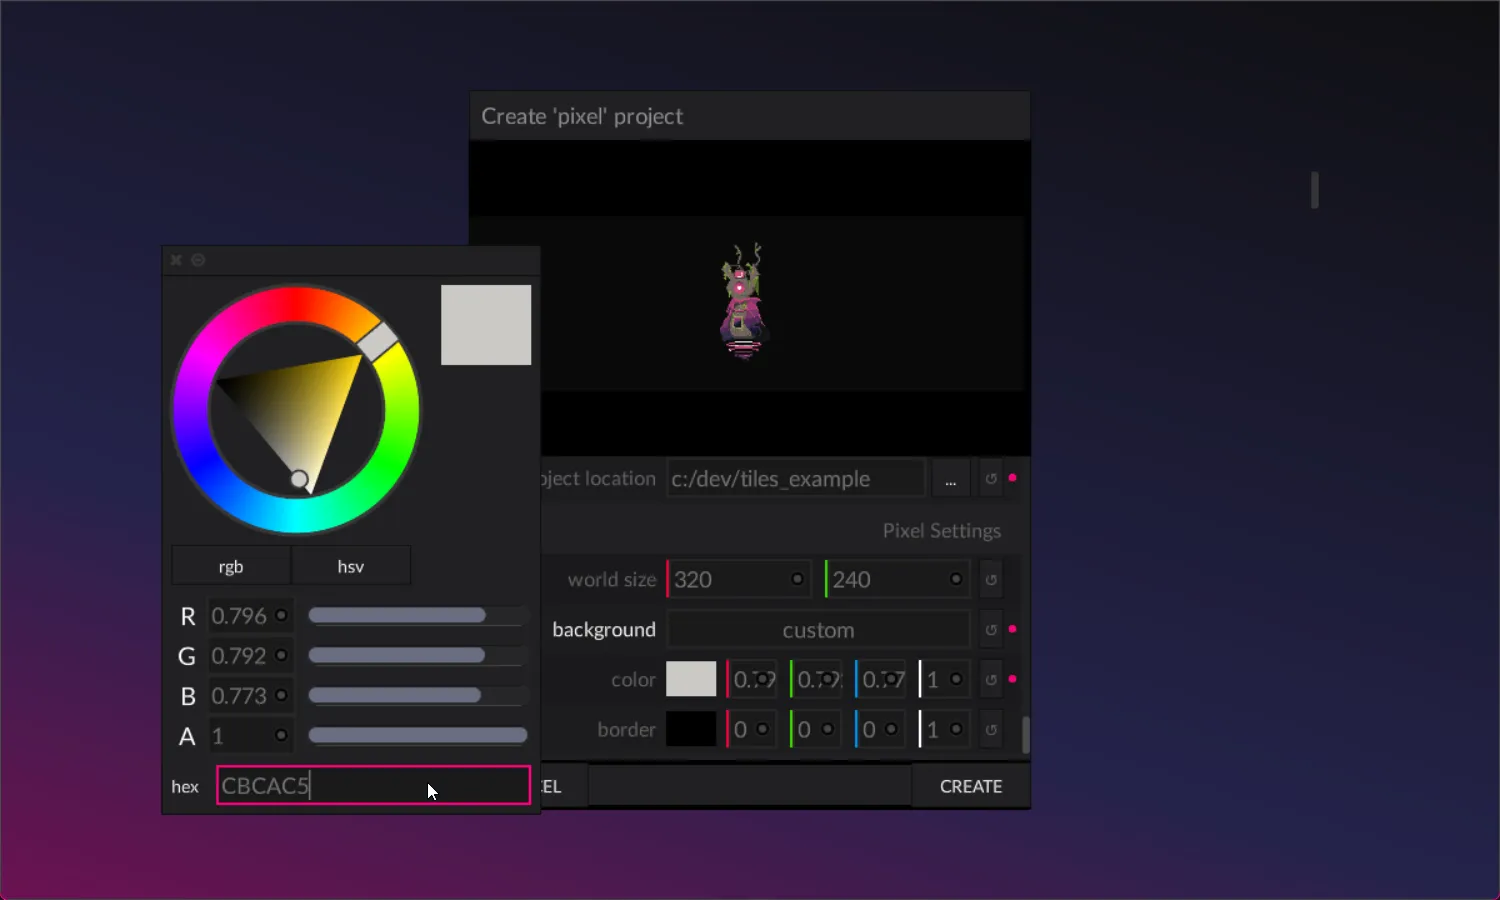
Task: Click the project location path field
Action: [x=795, y=479]
